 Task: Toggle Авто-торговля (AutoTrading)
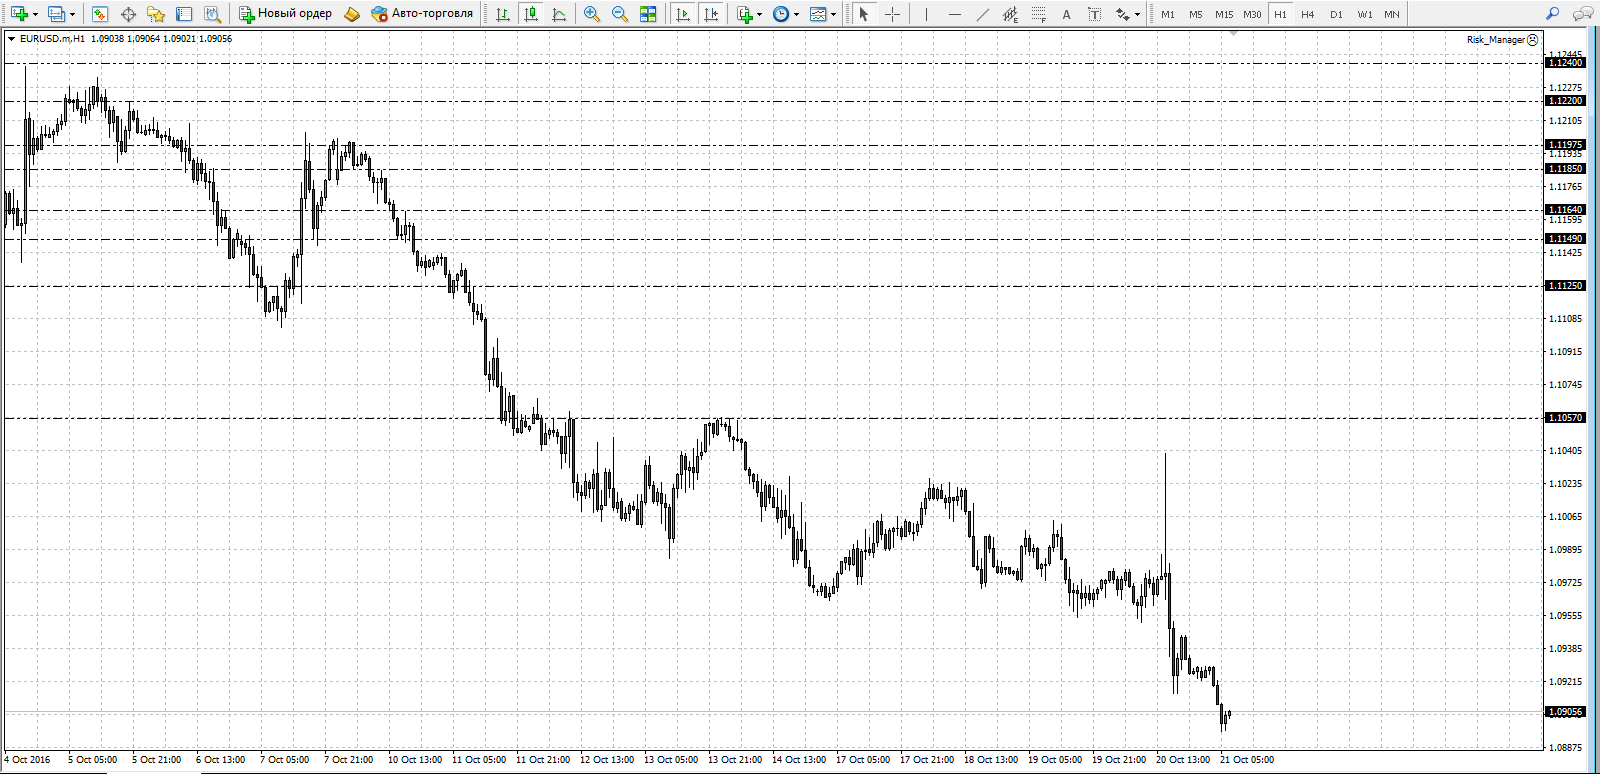point(421,14)
